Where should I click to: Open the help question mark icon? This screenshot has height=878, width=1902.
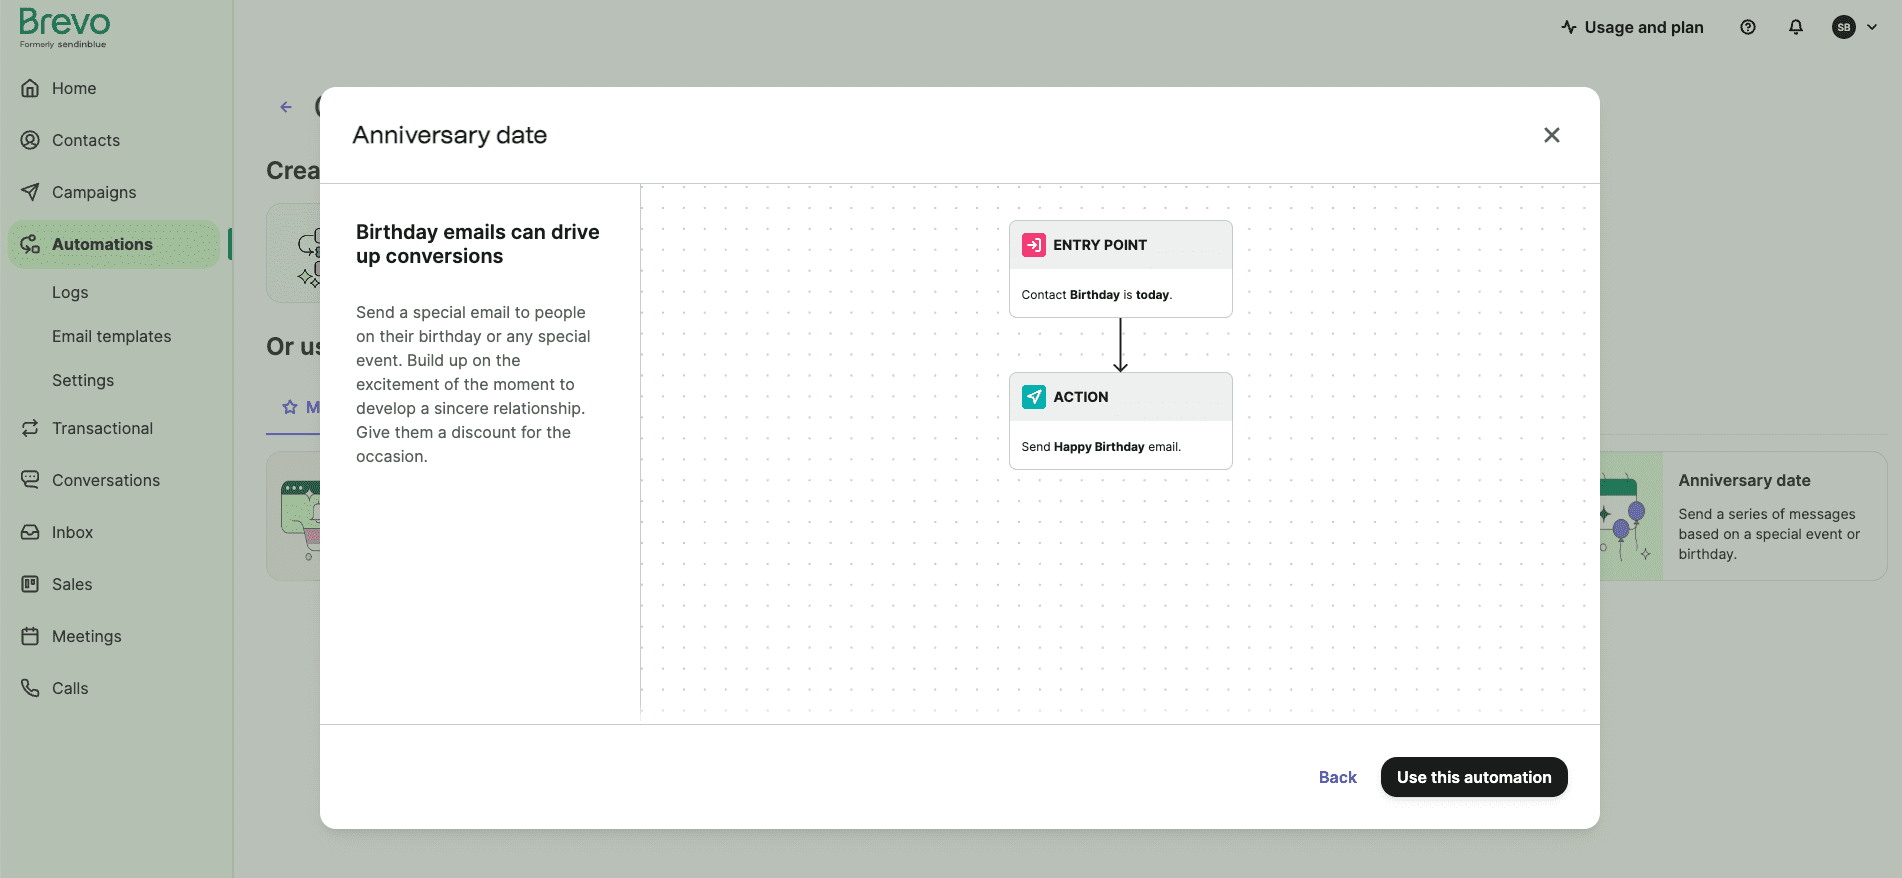(x=1747, y=28)
